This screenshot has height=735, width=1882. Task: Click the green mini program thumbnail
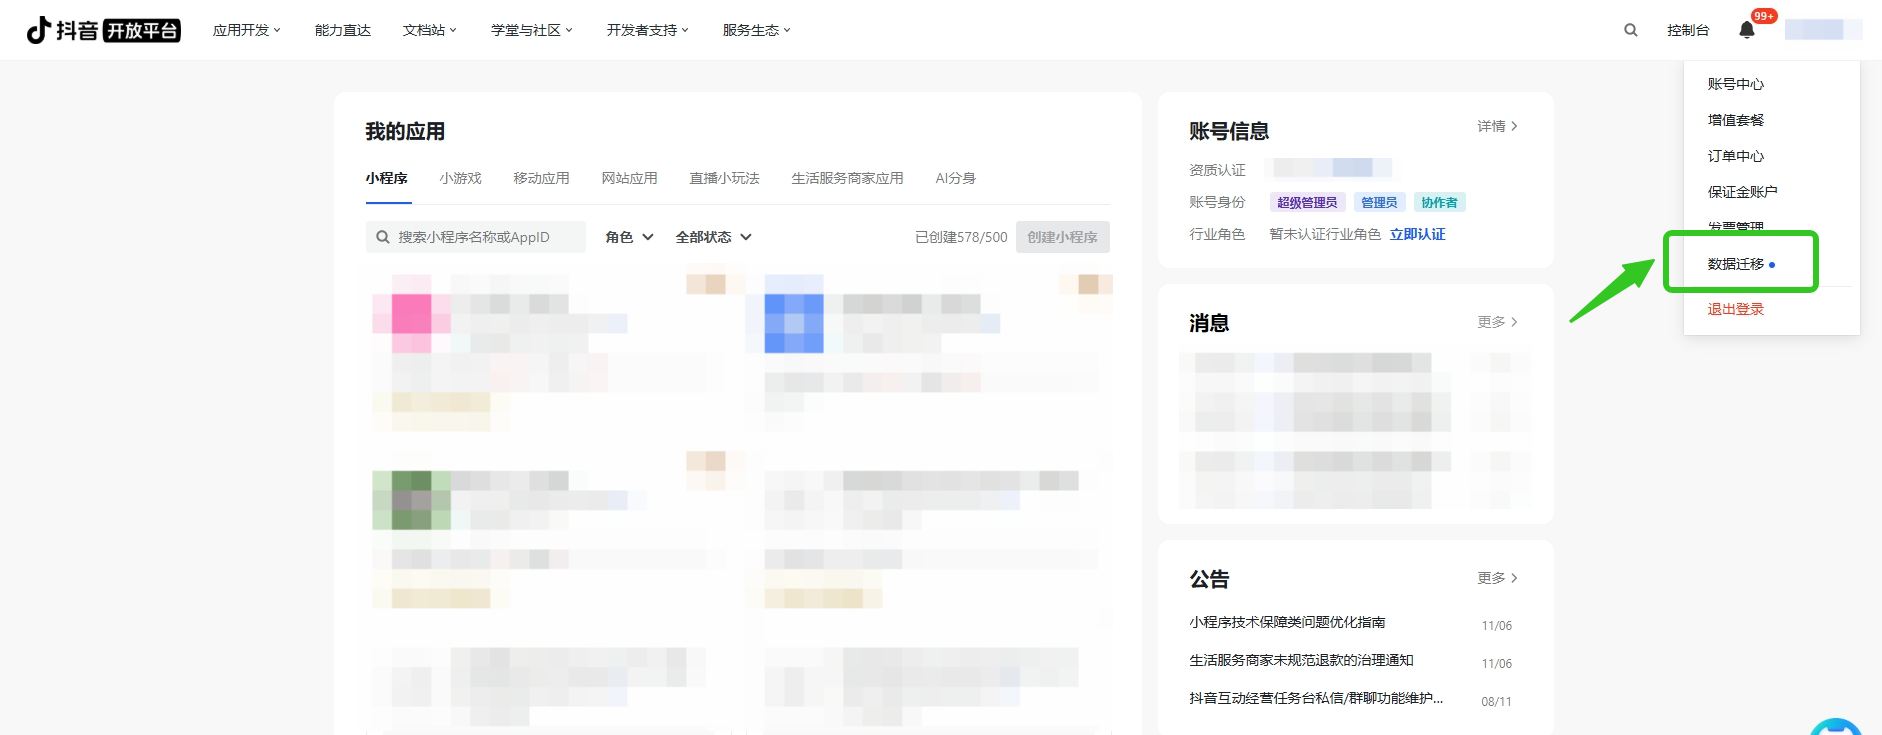[411, 500]
